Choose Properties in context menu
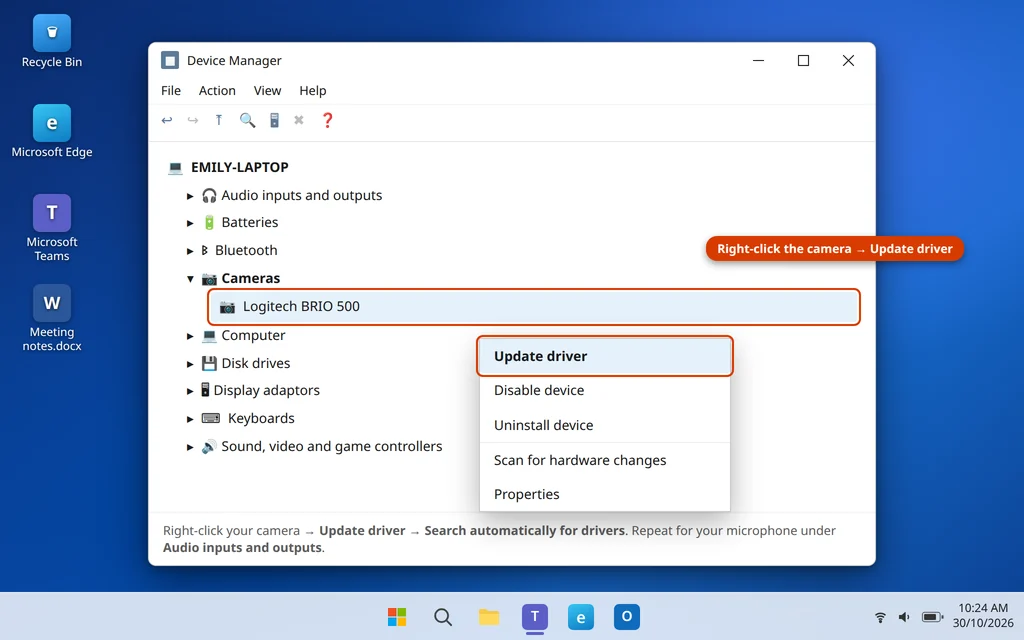This screenshot has height=640, width=1024. [605, 494]
